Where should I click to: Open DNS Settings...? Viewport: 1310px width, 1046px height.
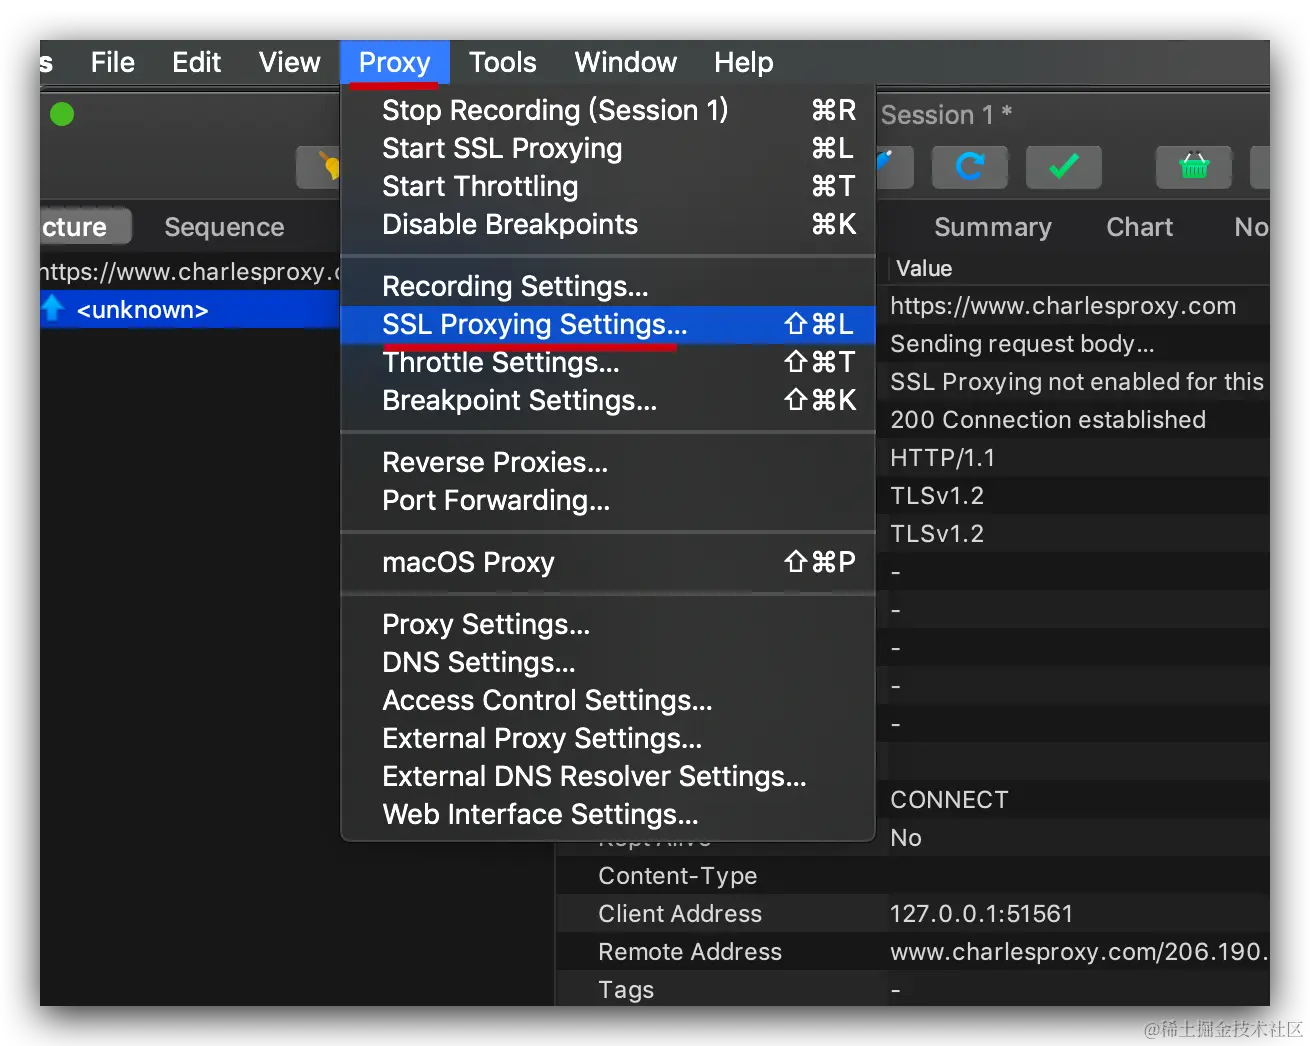608,662
